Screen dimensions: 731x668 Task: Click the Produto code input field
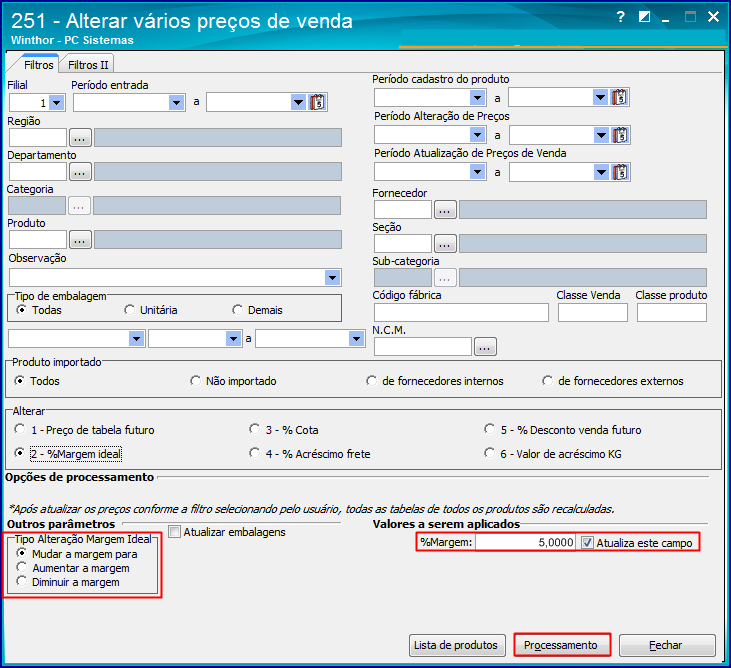click(38, 240)
